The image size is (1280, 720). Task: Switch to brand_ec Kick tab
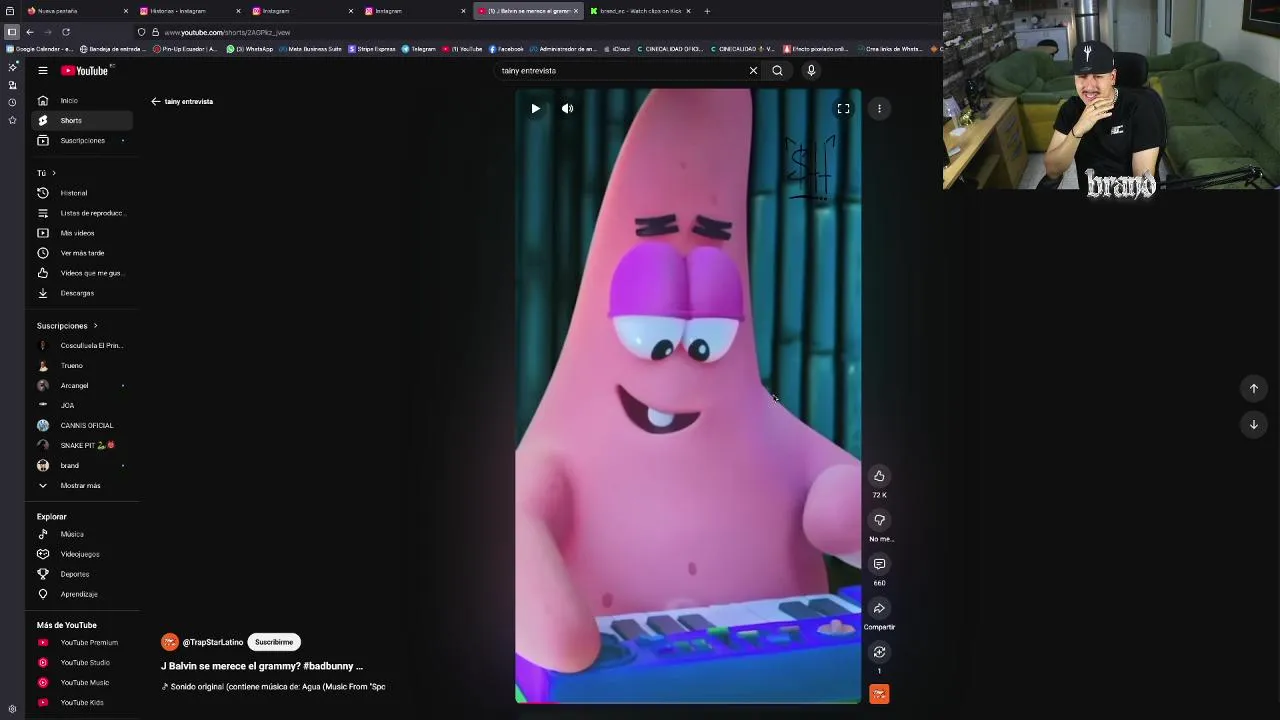point(640,11)
